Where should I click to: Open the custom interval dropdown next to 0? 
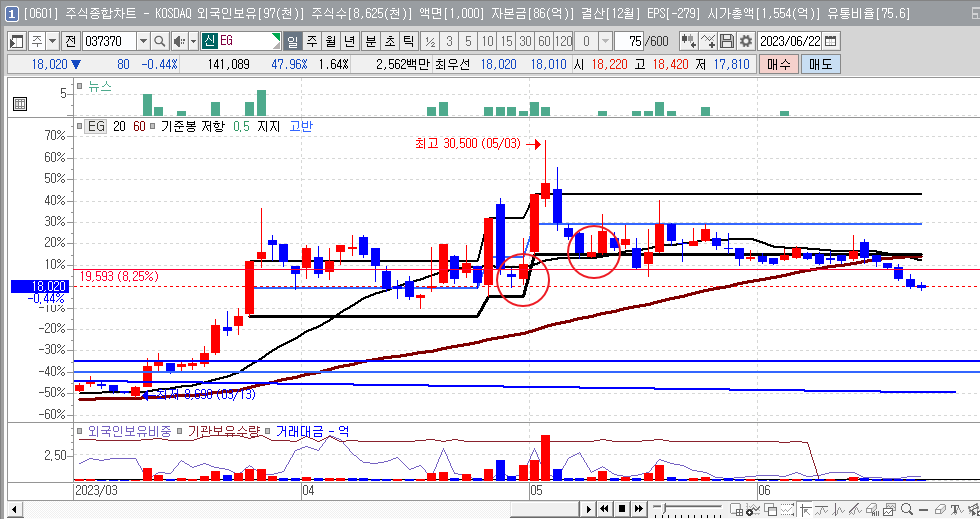pos(605,41)
